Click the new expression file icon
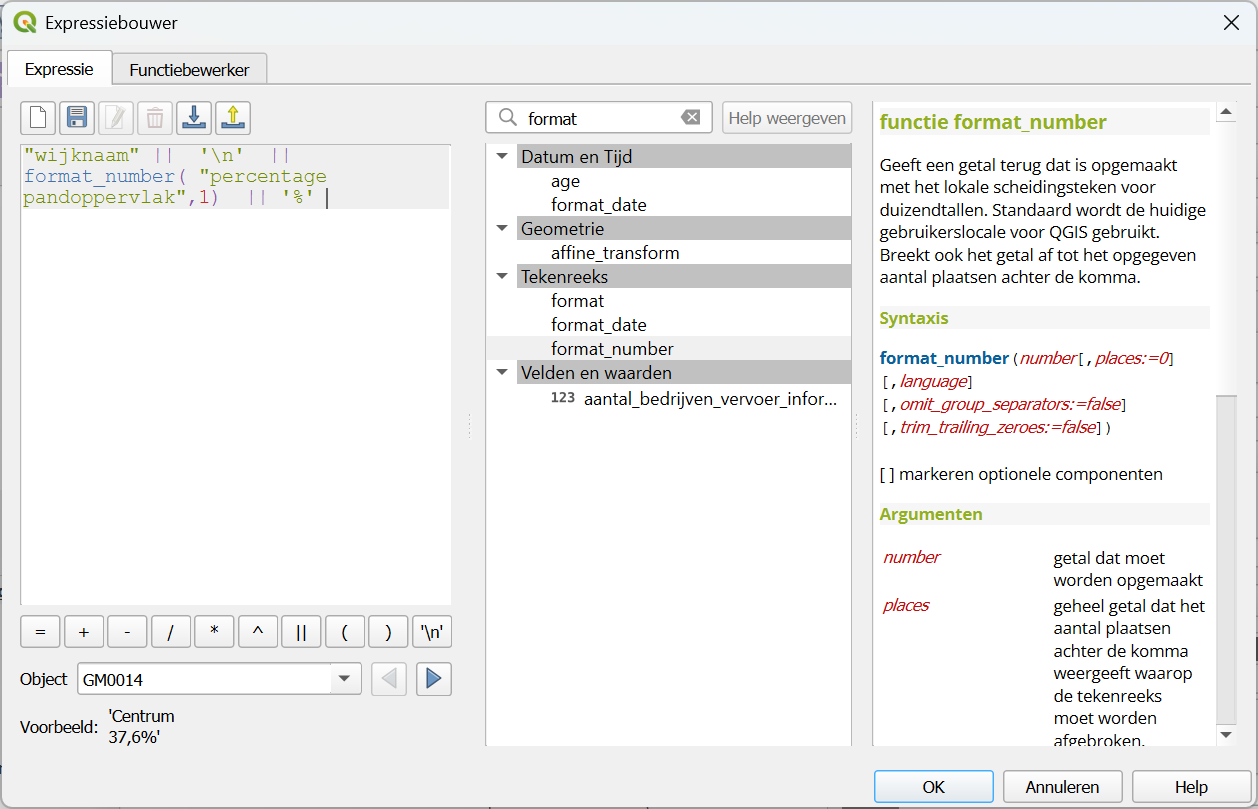Screen dimensions: 1258x809 38,118
